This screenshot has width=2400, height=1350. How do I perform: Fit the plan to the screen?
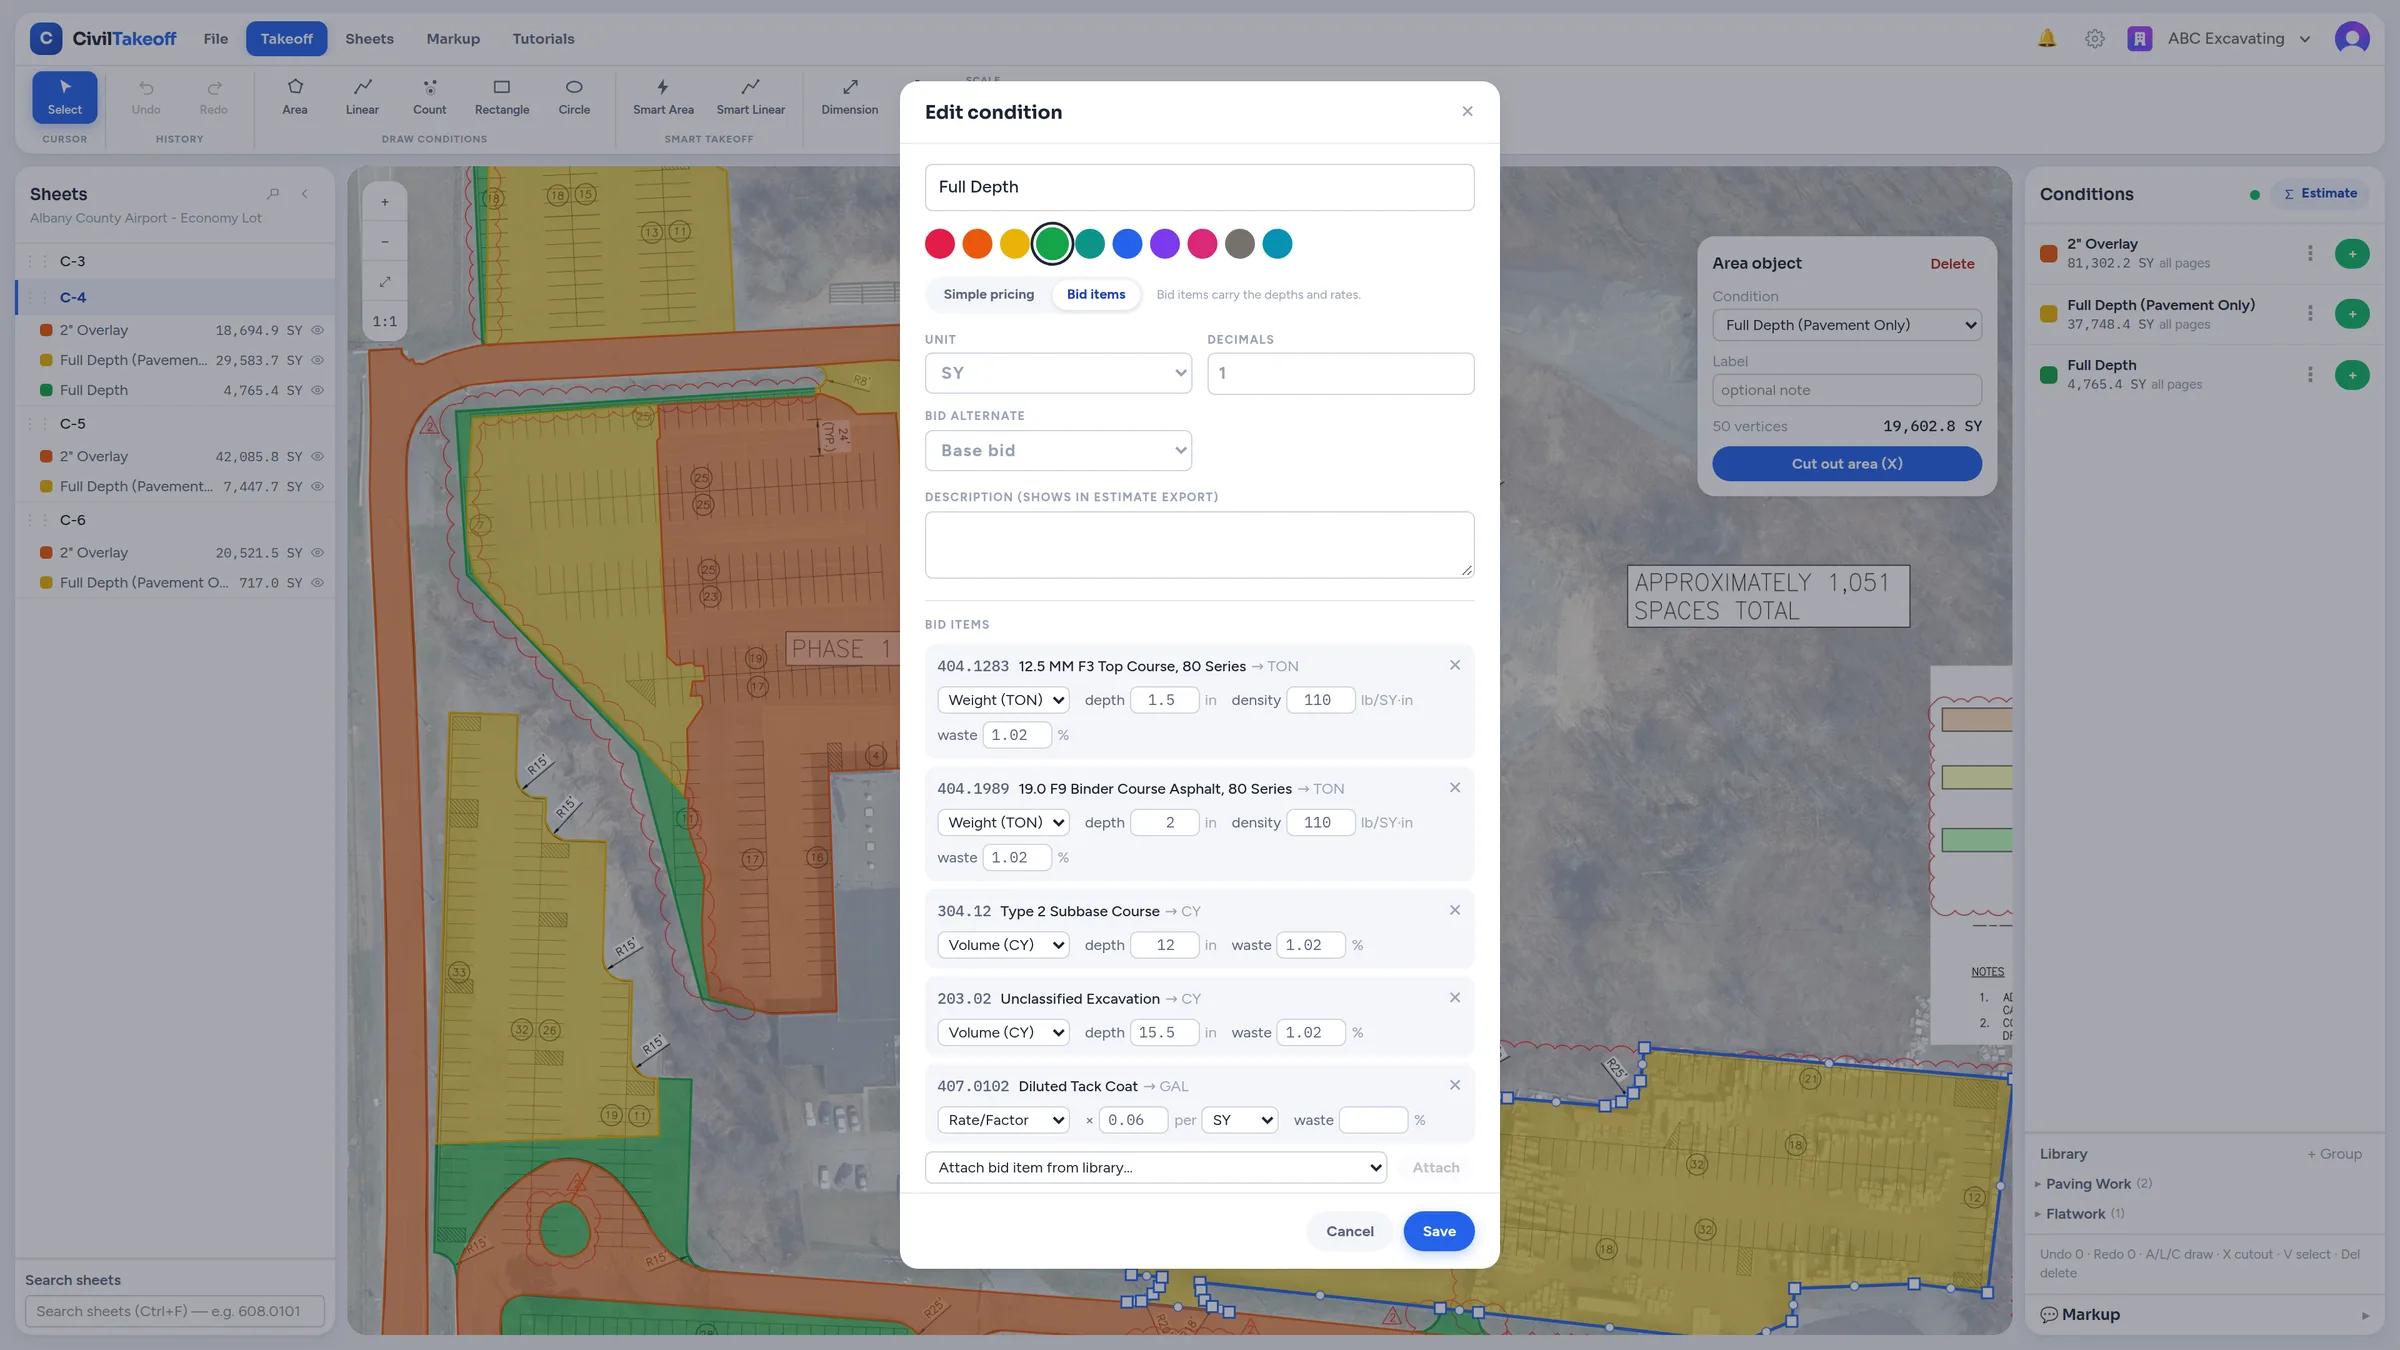(x=385, y=282)
